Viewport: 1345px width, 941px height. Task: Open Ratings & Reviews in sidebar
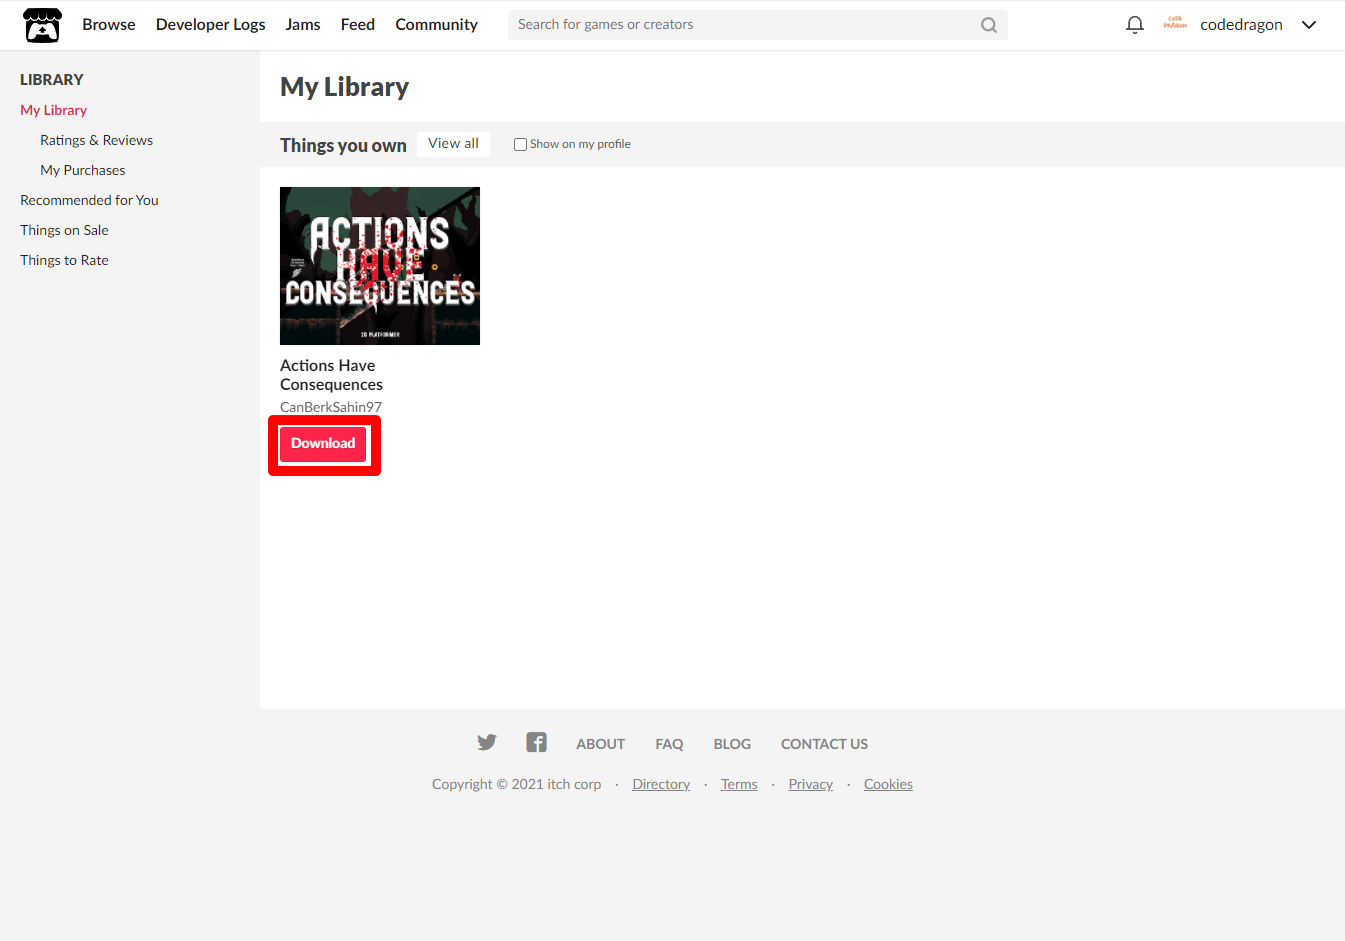point(97,140)
